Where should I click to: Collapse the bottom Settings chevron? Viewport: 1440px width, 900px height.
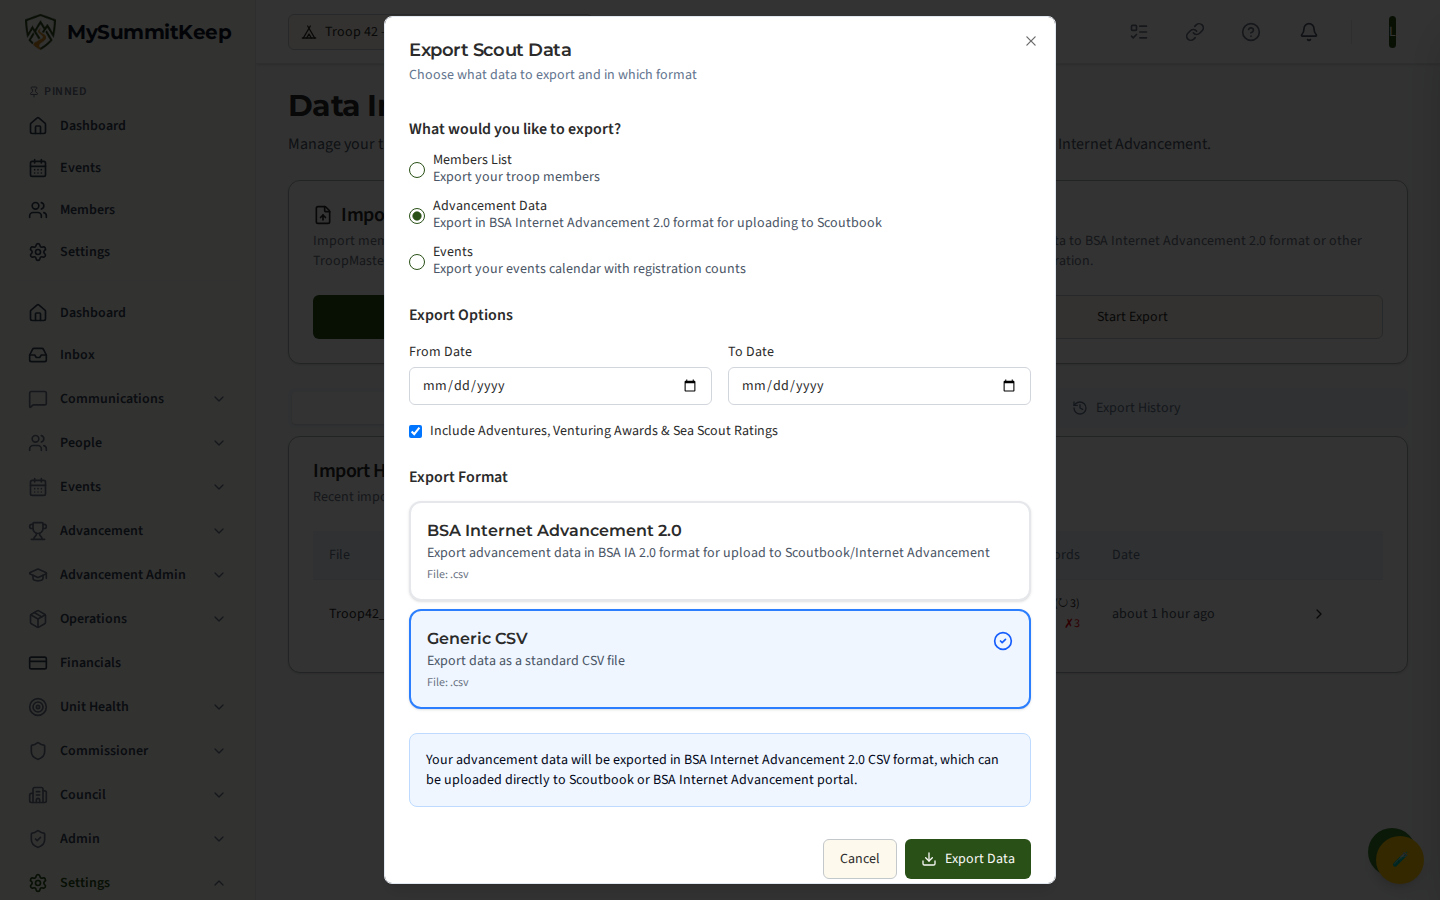pos(219,883)
